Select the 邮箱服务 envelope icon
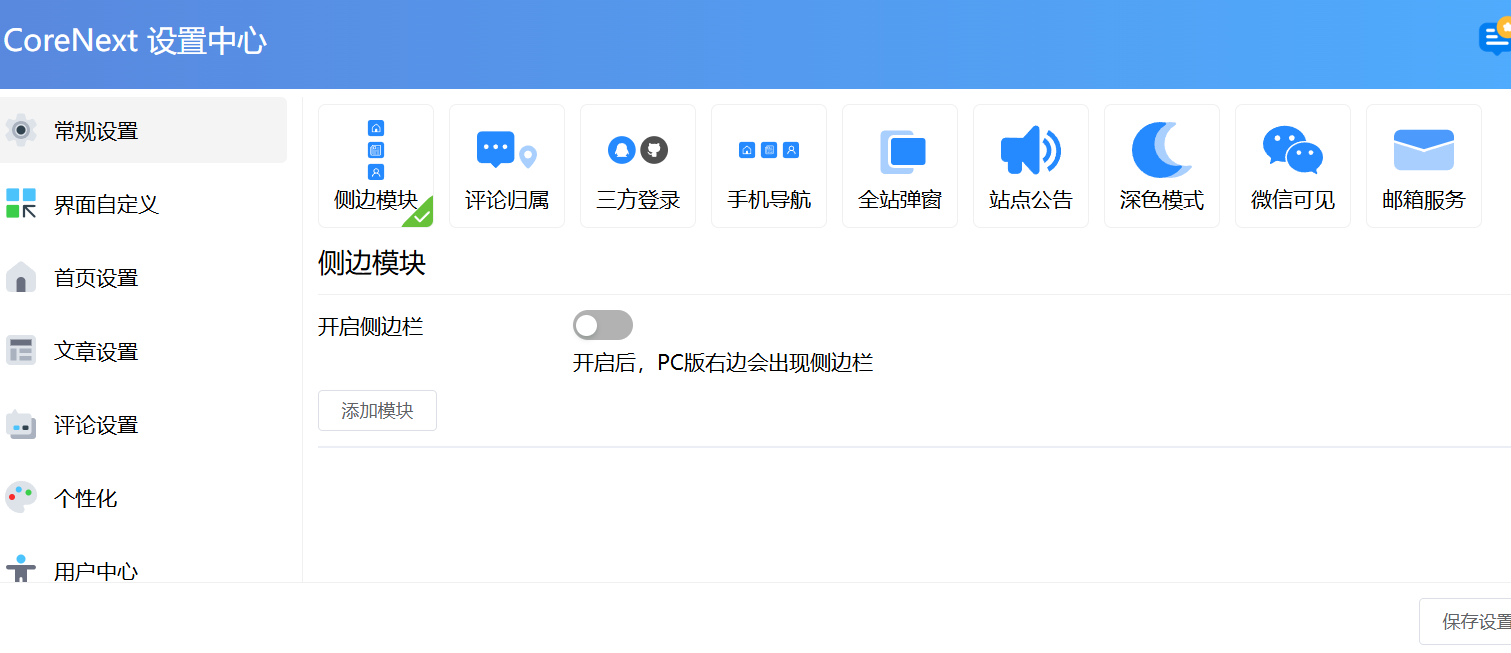This screenshot has width=1511, height=653. [x=1423, y=151]
